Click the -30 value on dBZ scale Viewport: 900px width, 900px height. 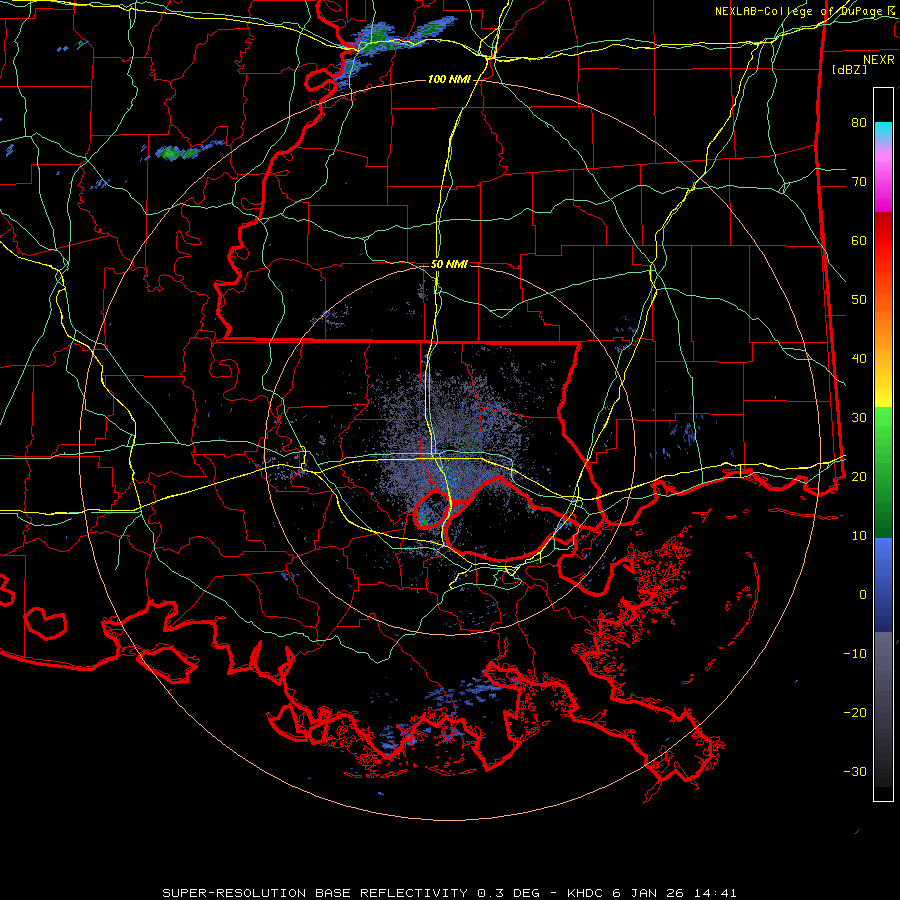click(x=855, y=771)
